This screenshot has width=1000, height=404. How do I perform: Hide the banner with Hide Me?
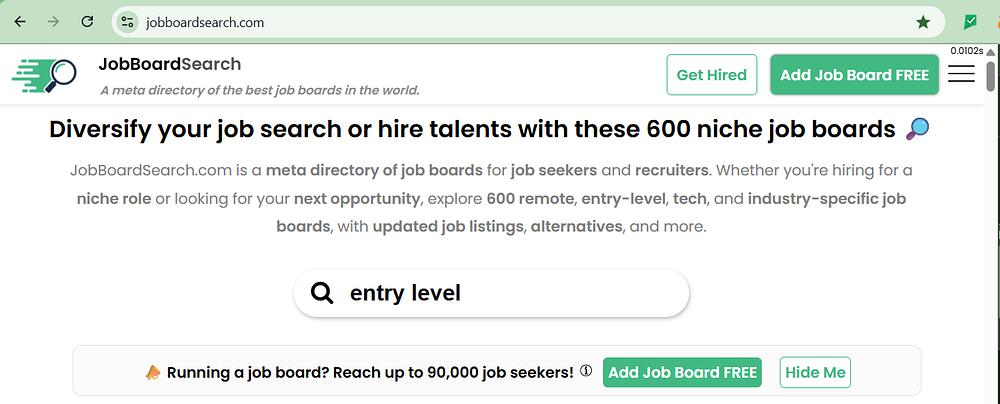click(815, 373)
